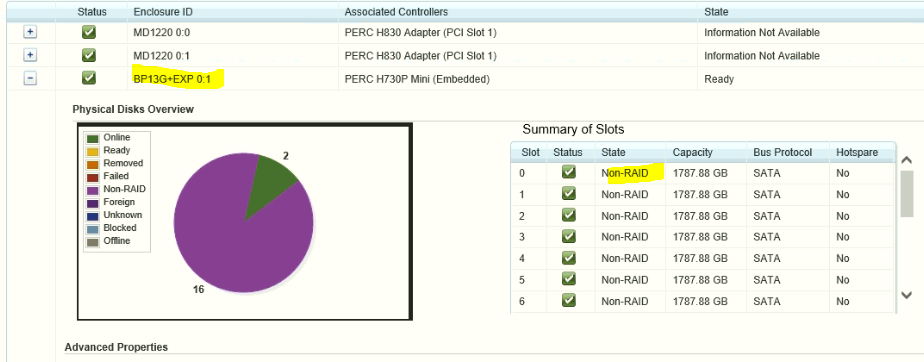Click the green status icon for slot 1
Screen dimensions: 924x362
point(569,194)
